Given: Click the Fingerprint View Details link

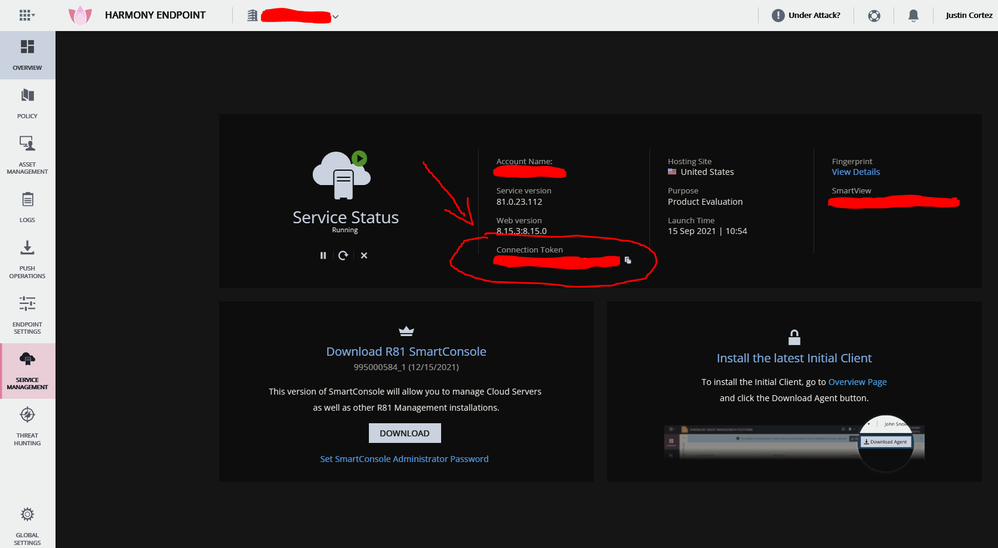Looking at the screenshot, I should point(855,172).
